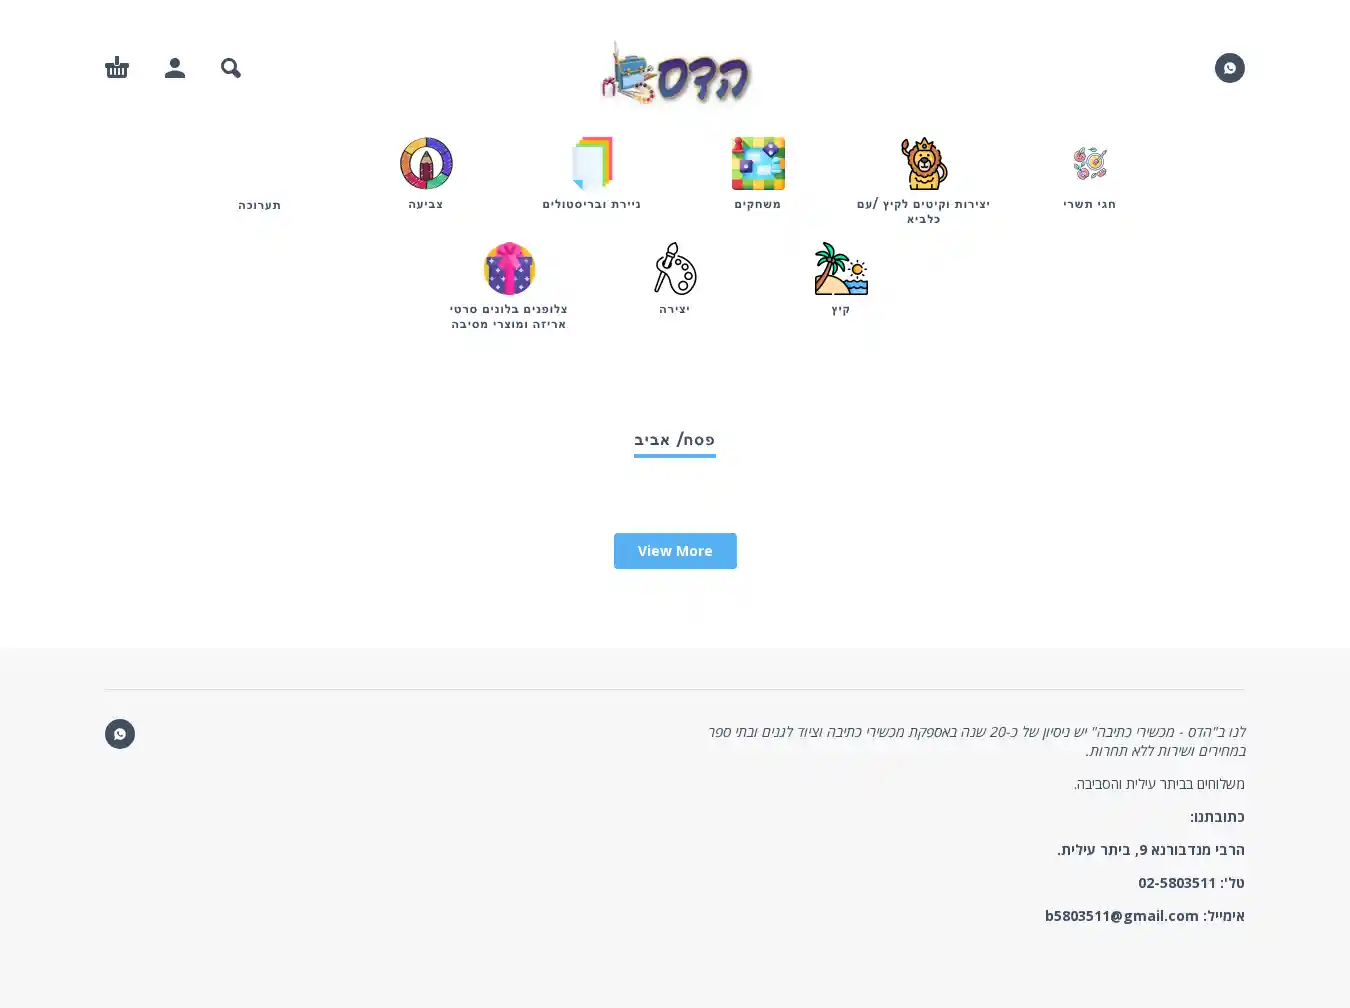Open the shopping basket icon
Image resolution: width=1350 pixels, height=1008 pixels.
click(117, 68)
